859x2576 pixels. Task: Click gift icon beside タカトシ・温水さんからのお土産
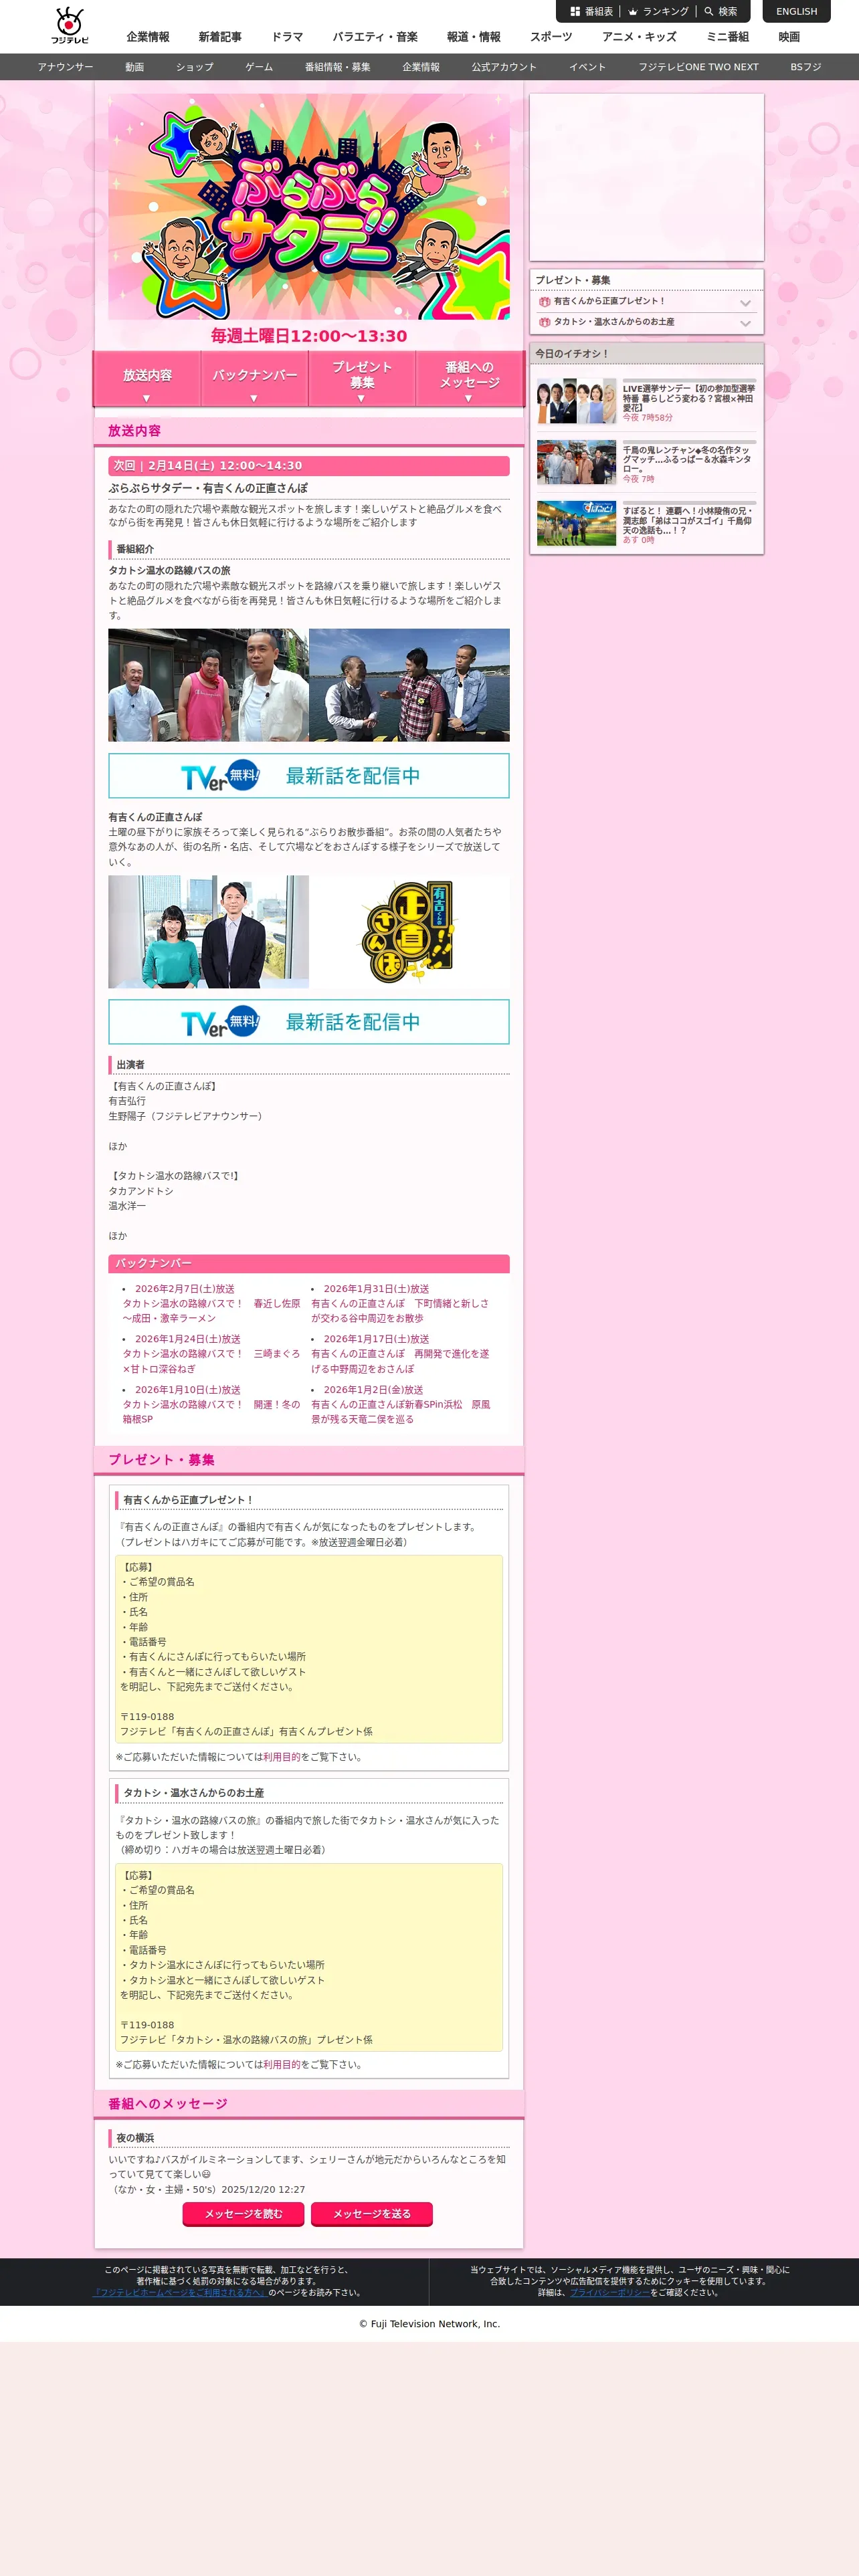544,322
